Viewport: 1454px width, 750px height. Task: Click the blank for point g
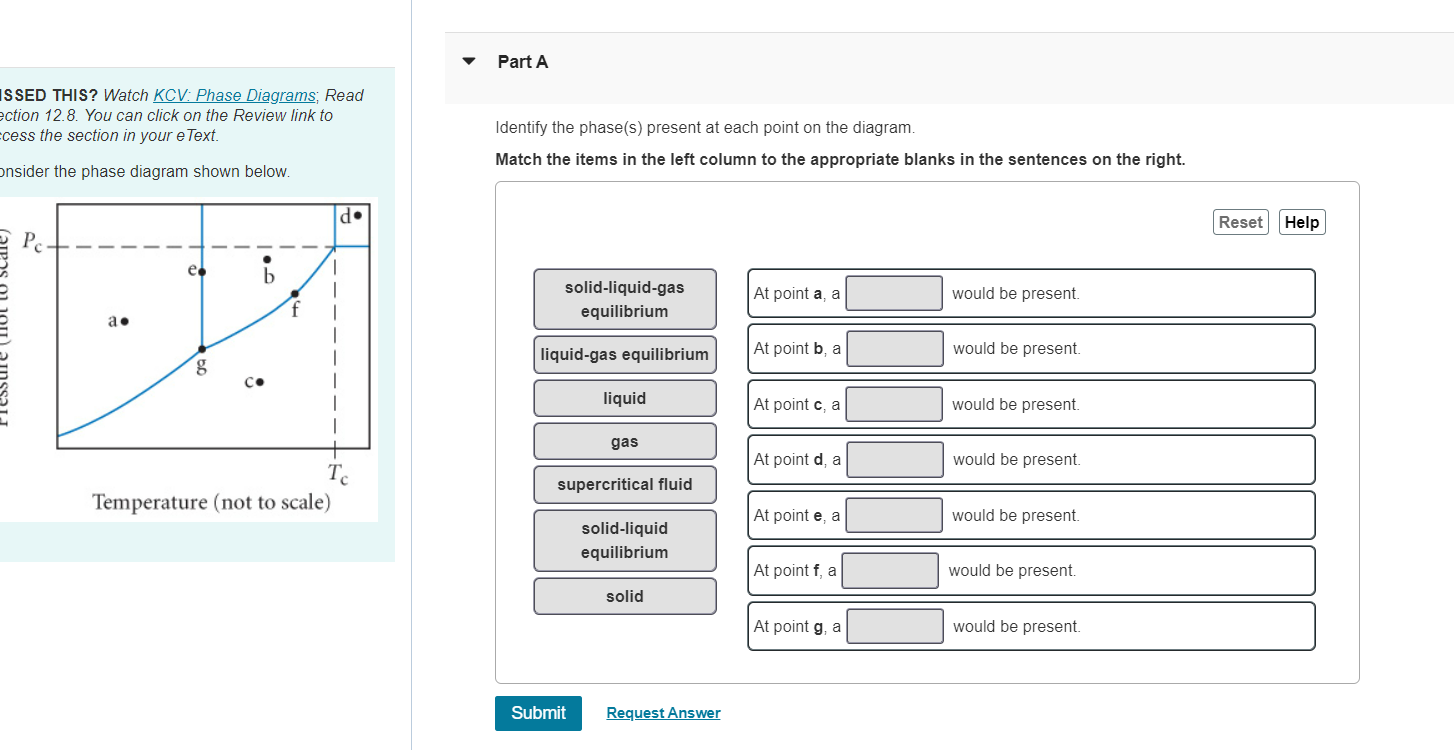pyautogui.click(x=895, y=626)
